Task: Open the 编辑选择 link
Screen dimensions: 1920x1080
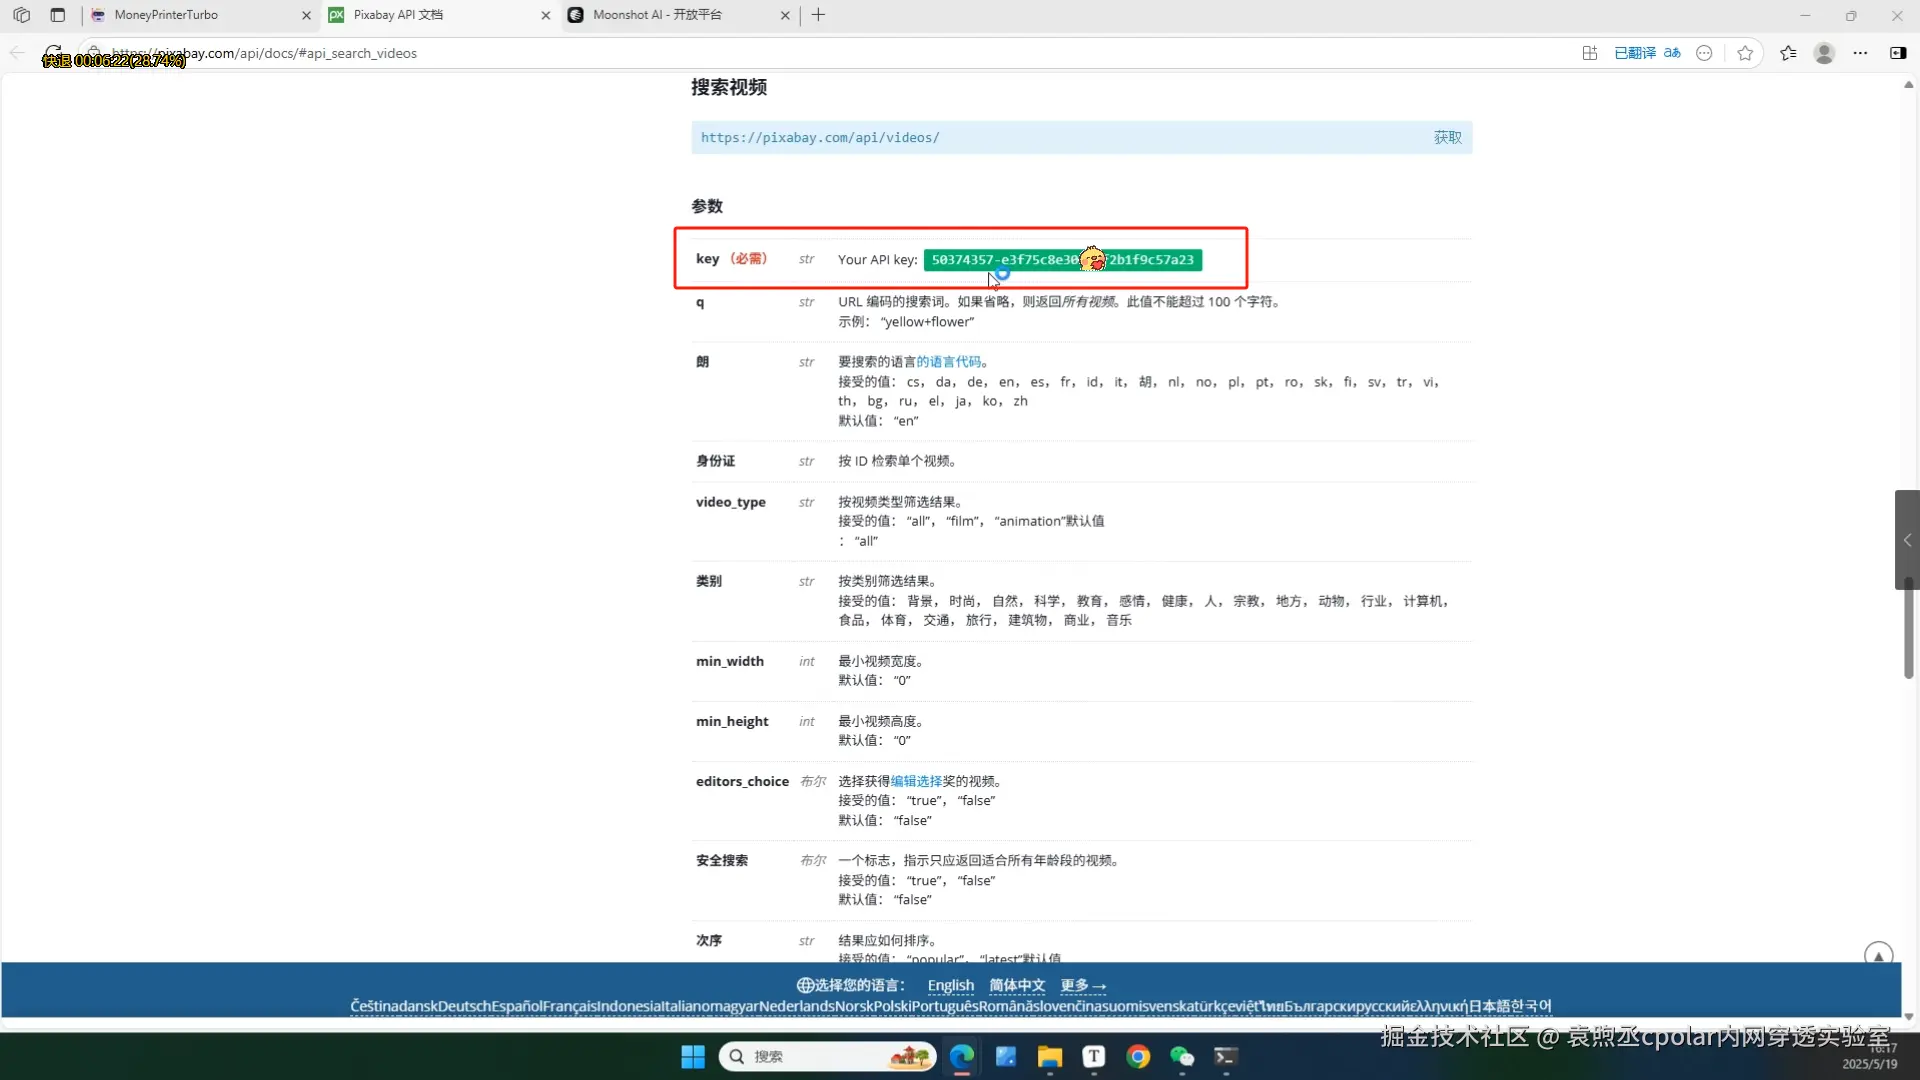Action: (916, 781)
